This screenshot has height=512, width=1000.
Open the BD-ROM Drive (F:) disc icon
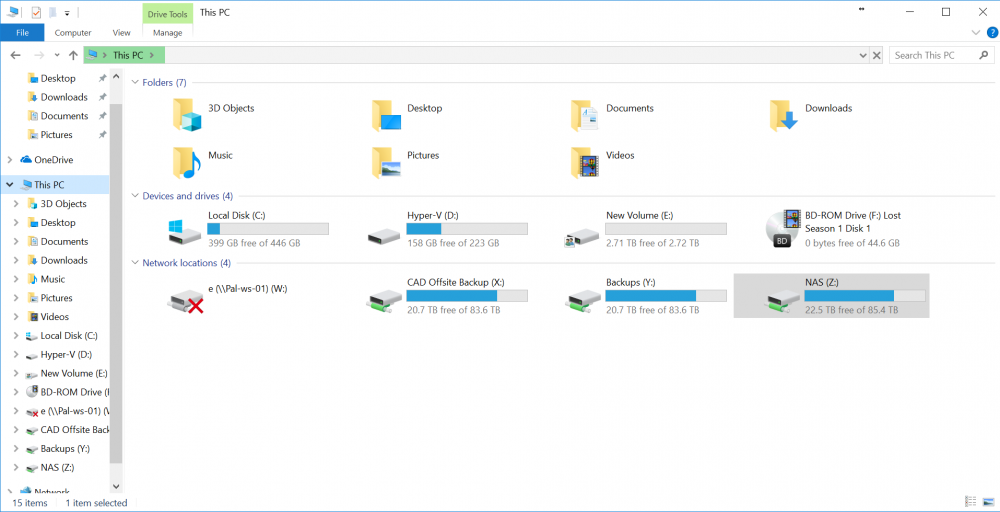click(x=784, y=228)
